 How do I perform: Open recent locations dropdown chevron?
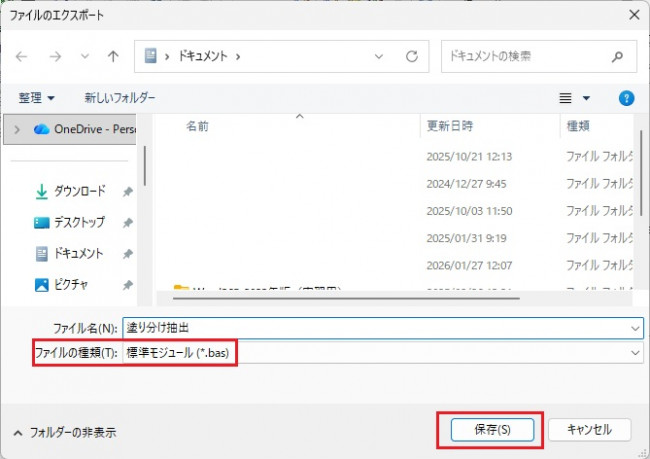[84, 56]
